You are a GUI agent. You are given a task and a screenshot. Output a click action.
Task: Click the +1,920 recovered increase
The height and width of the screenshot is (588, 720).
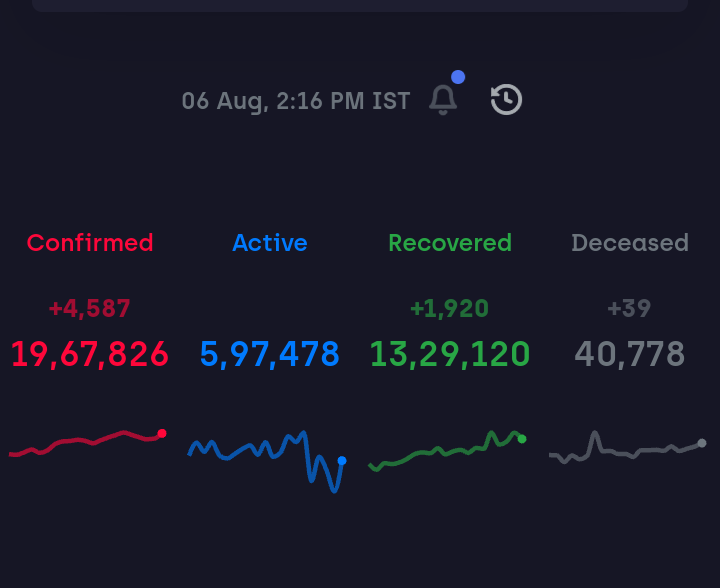[450, 308]
